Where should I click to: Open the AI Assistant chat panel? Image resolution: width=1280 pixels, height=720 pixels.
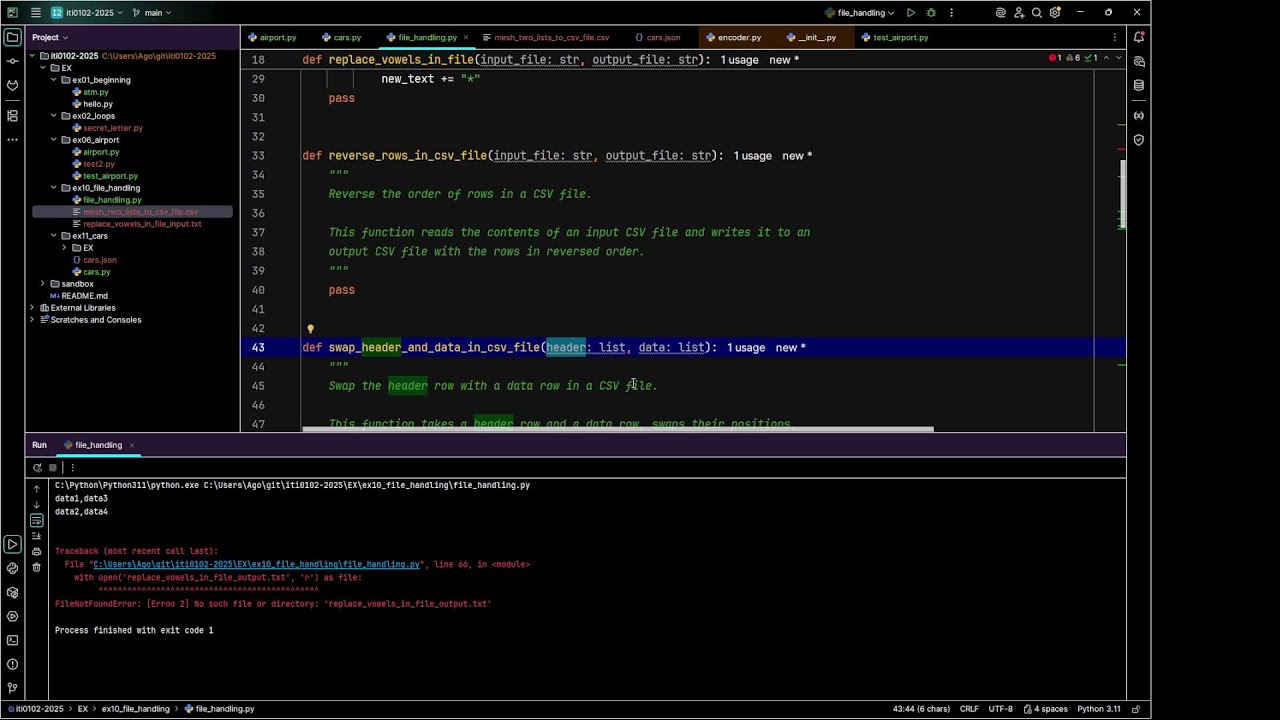pyautogui.click(x=1139, y=62)
